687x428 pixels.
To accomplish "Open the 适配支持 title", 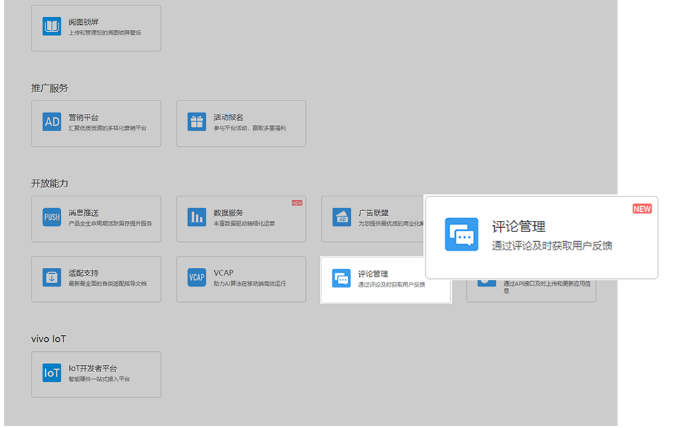I will pos(83,273).
